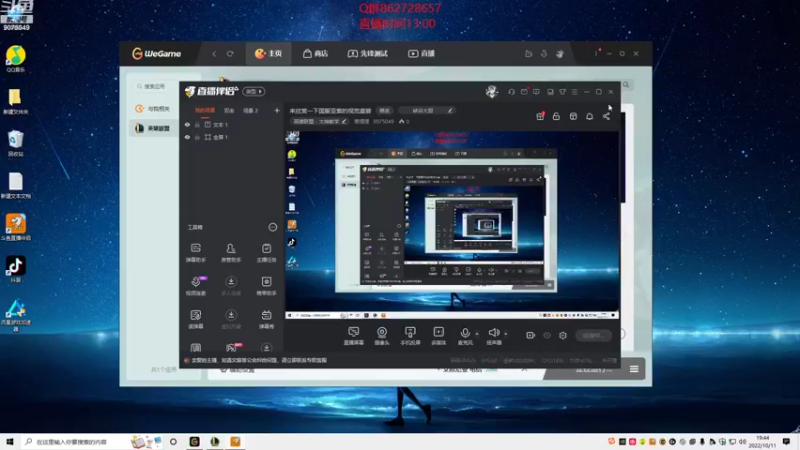Open WeGame 先锋测试 tab

pyautogui.click(x=368, y=54)
